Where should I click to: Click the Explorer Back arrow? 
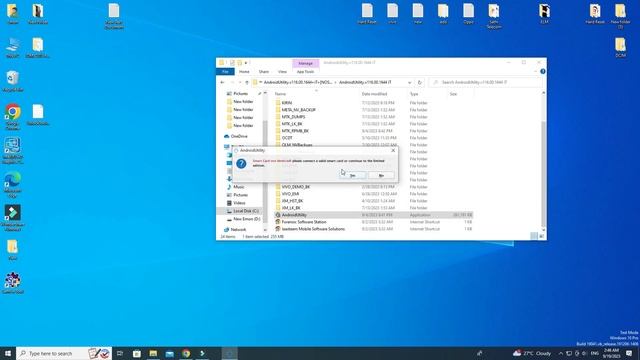click(222, 82)
